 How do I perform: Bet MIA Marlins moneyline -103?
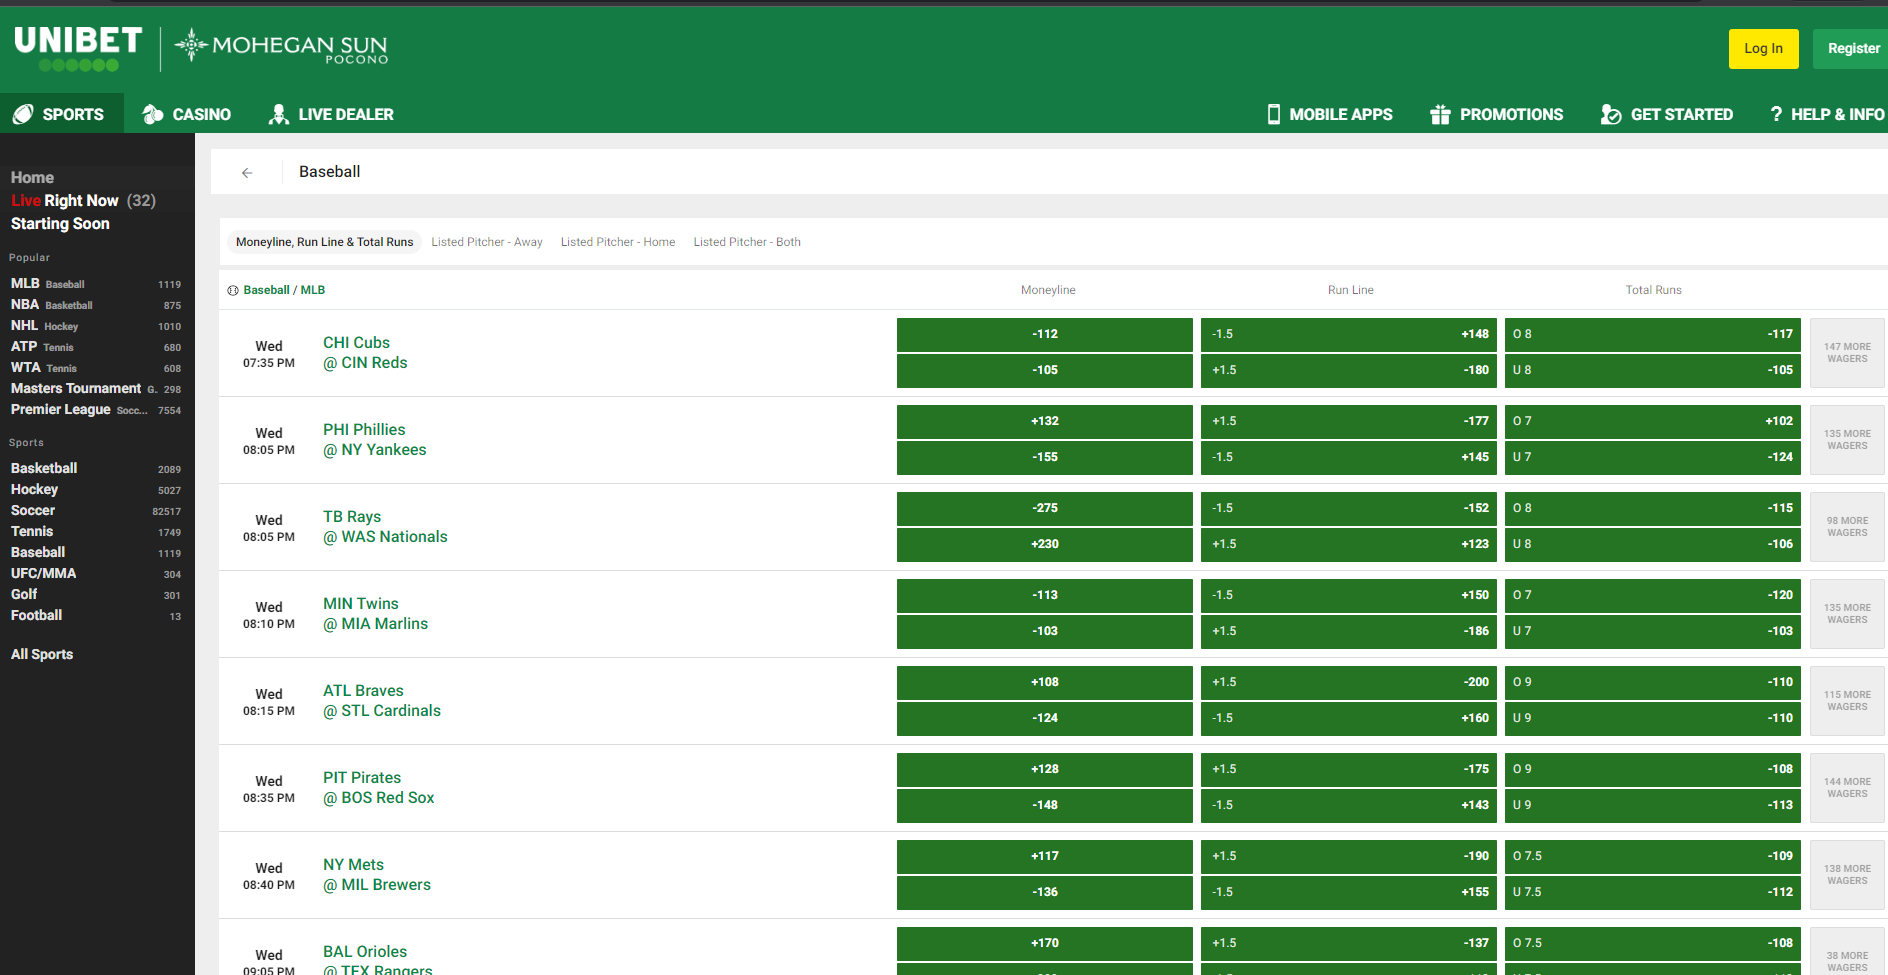pyautogui.click(x=1045, y=631)
